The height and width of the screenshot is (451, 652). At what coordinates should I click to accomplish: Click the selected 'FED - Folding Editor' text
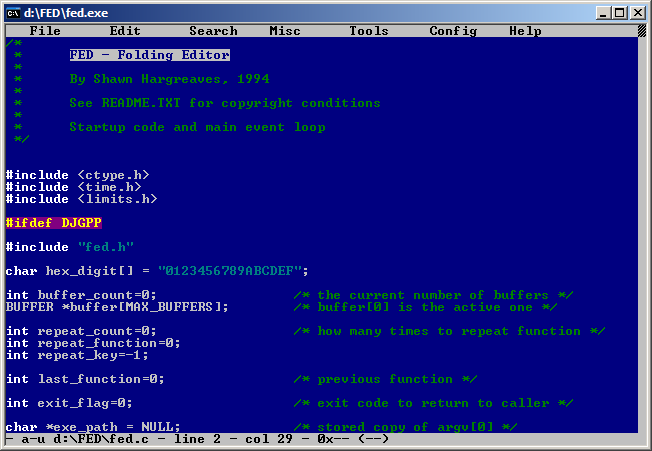pos(149,55)
